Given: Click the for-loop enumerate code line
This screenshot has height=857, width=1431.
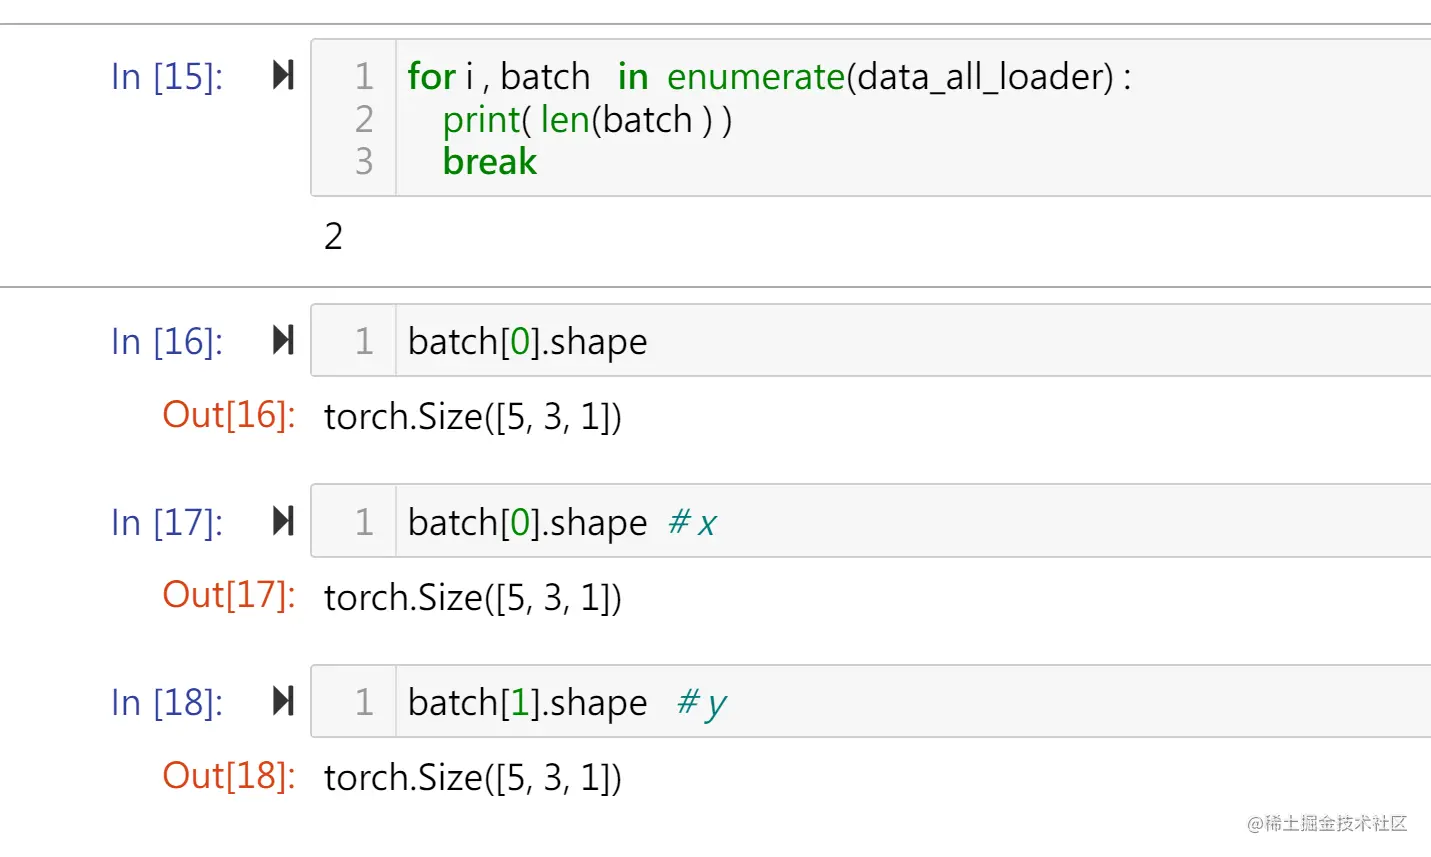Looking at the screenshot, I should 768,77.
